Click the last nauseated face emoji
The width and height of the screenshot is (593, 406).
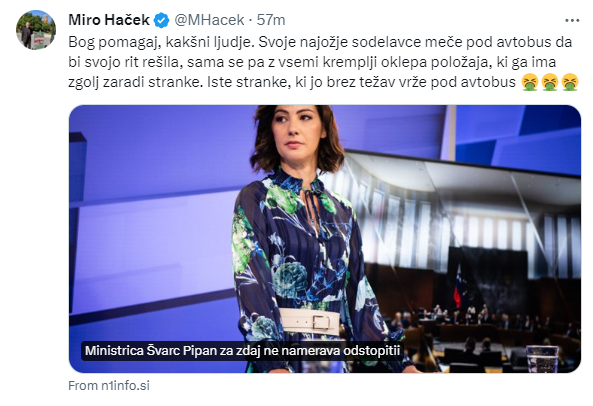[570, 82]
